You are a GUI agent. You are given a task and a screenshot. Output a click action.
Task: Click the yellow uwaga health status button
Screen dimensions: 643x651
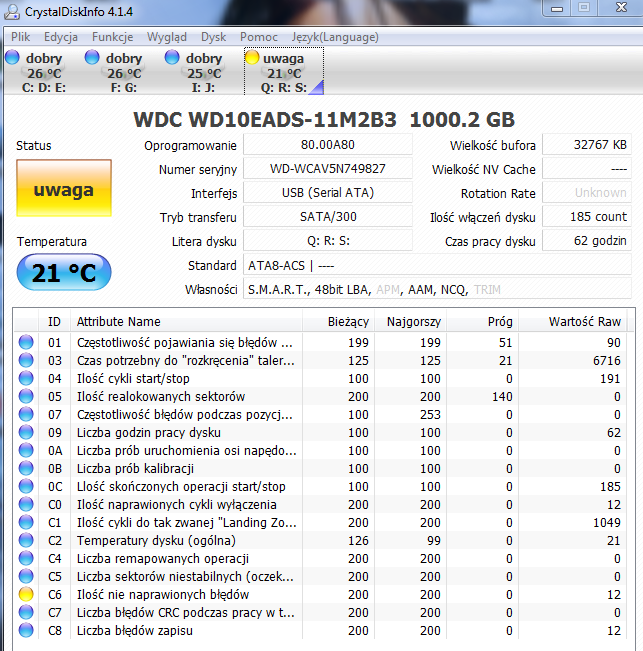point(63,189)
